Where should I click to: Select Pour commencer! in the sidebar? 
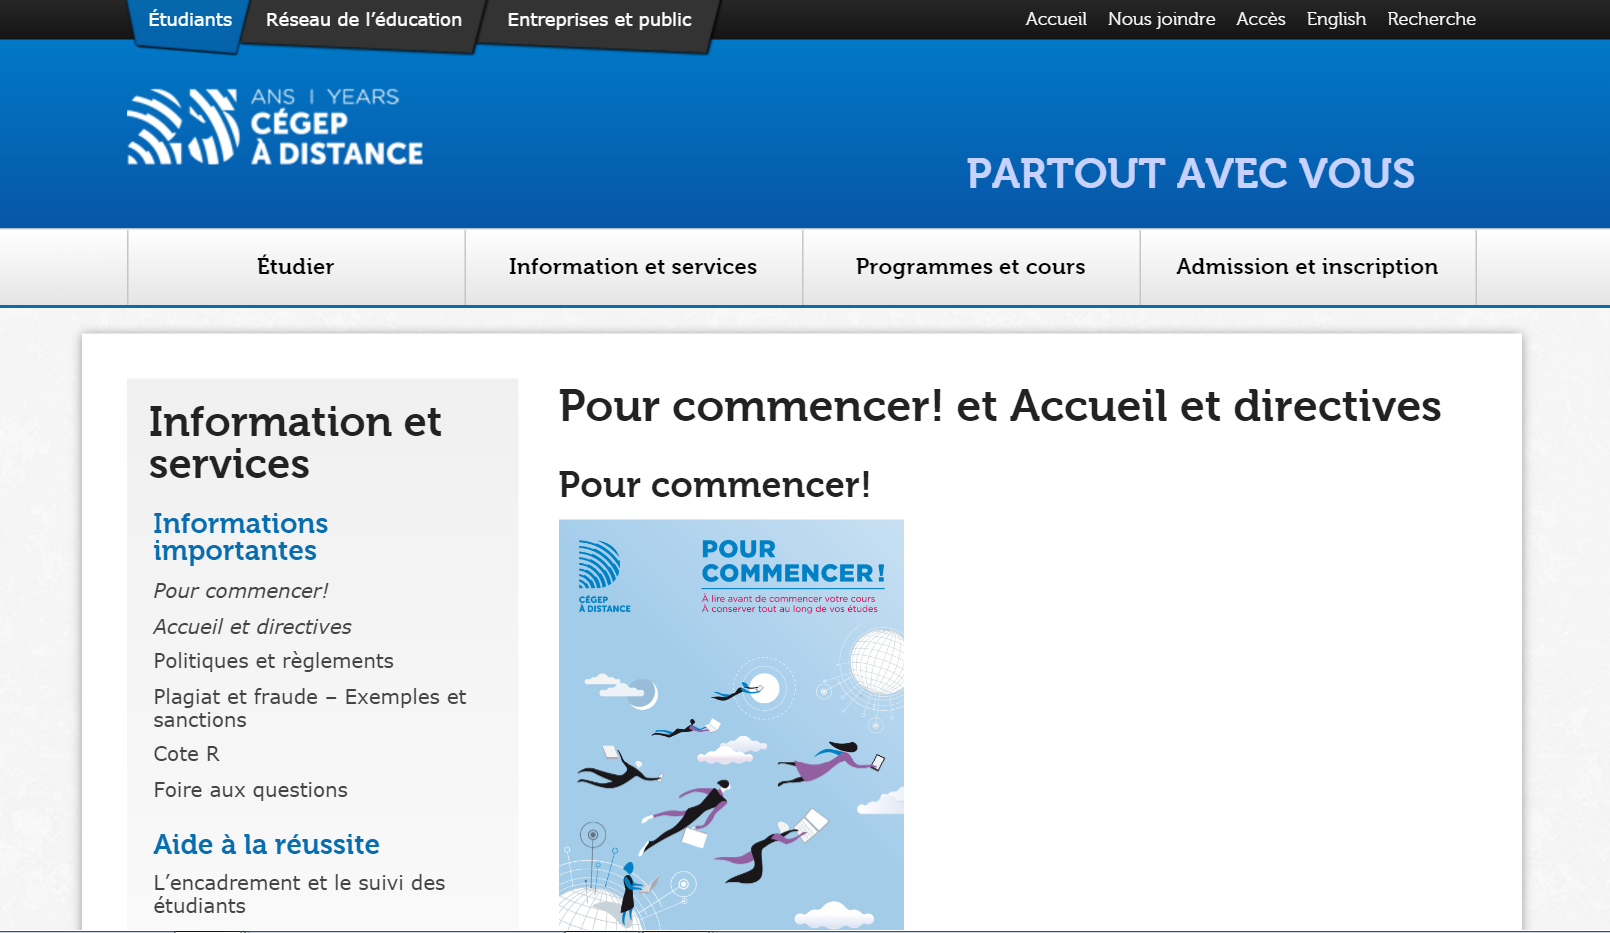coord(241,591)
